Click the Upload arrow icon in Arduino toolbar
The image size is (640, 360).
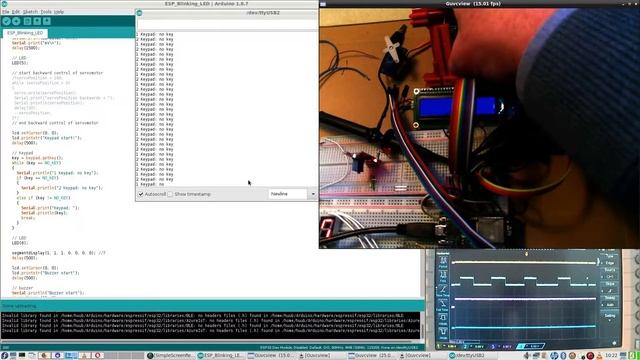[16, 21]
